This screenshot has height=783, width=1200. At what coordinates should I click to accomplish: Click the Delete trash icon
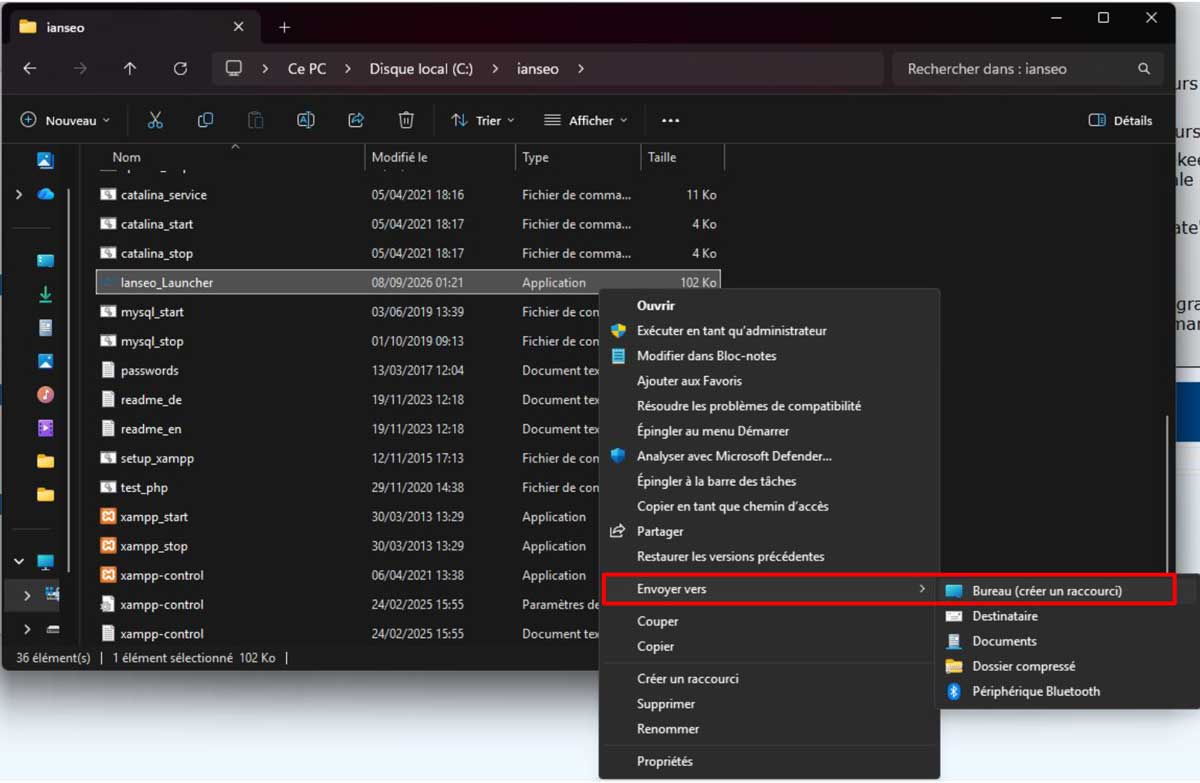pos(406,120)
